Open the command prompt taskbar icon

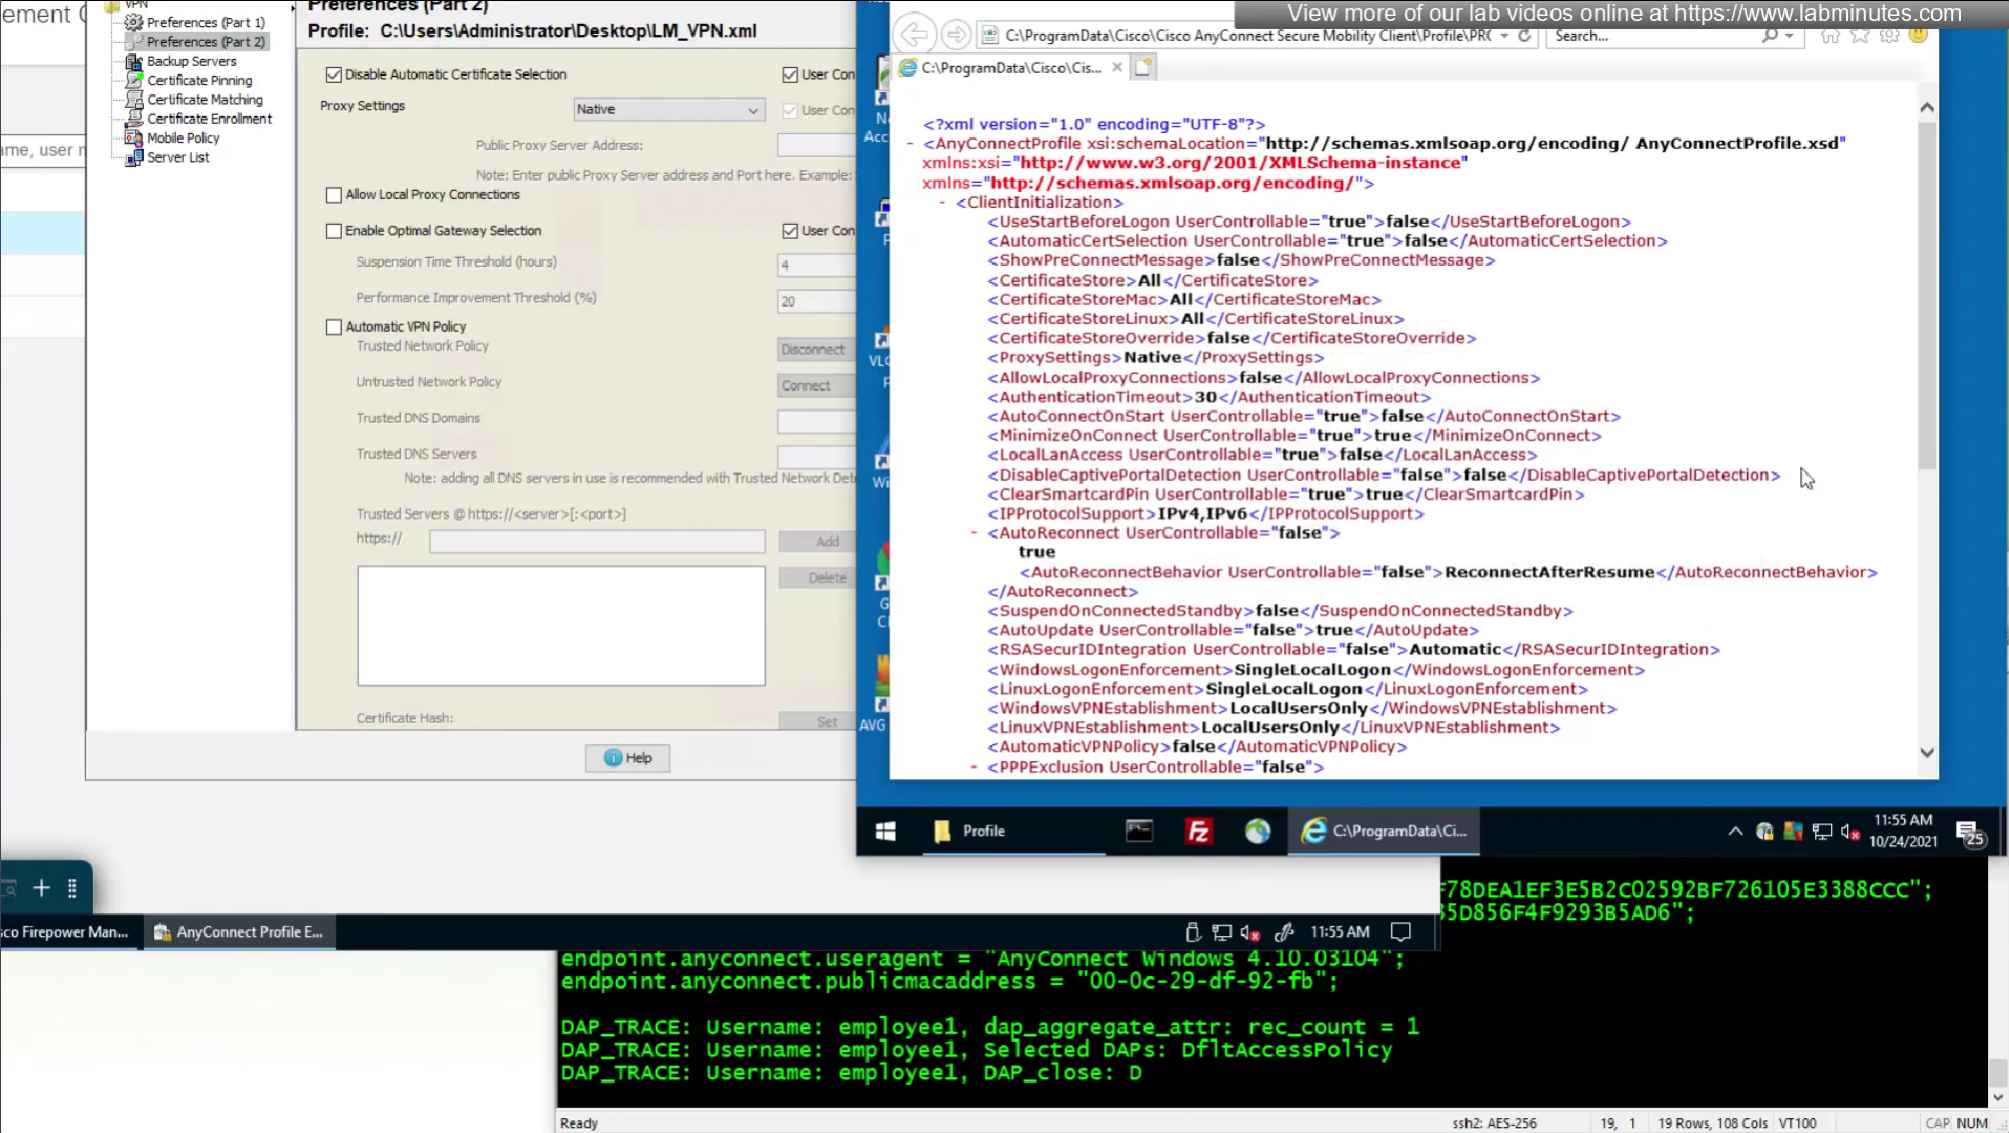[x=1139, y=831]
